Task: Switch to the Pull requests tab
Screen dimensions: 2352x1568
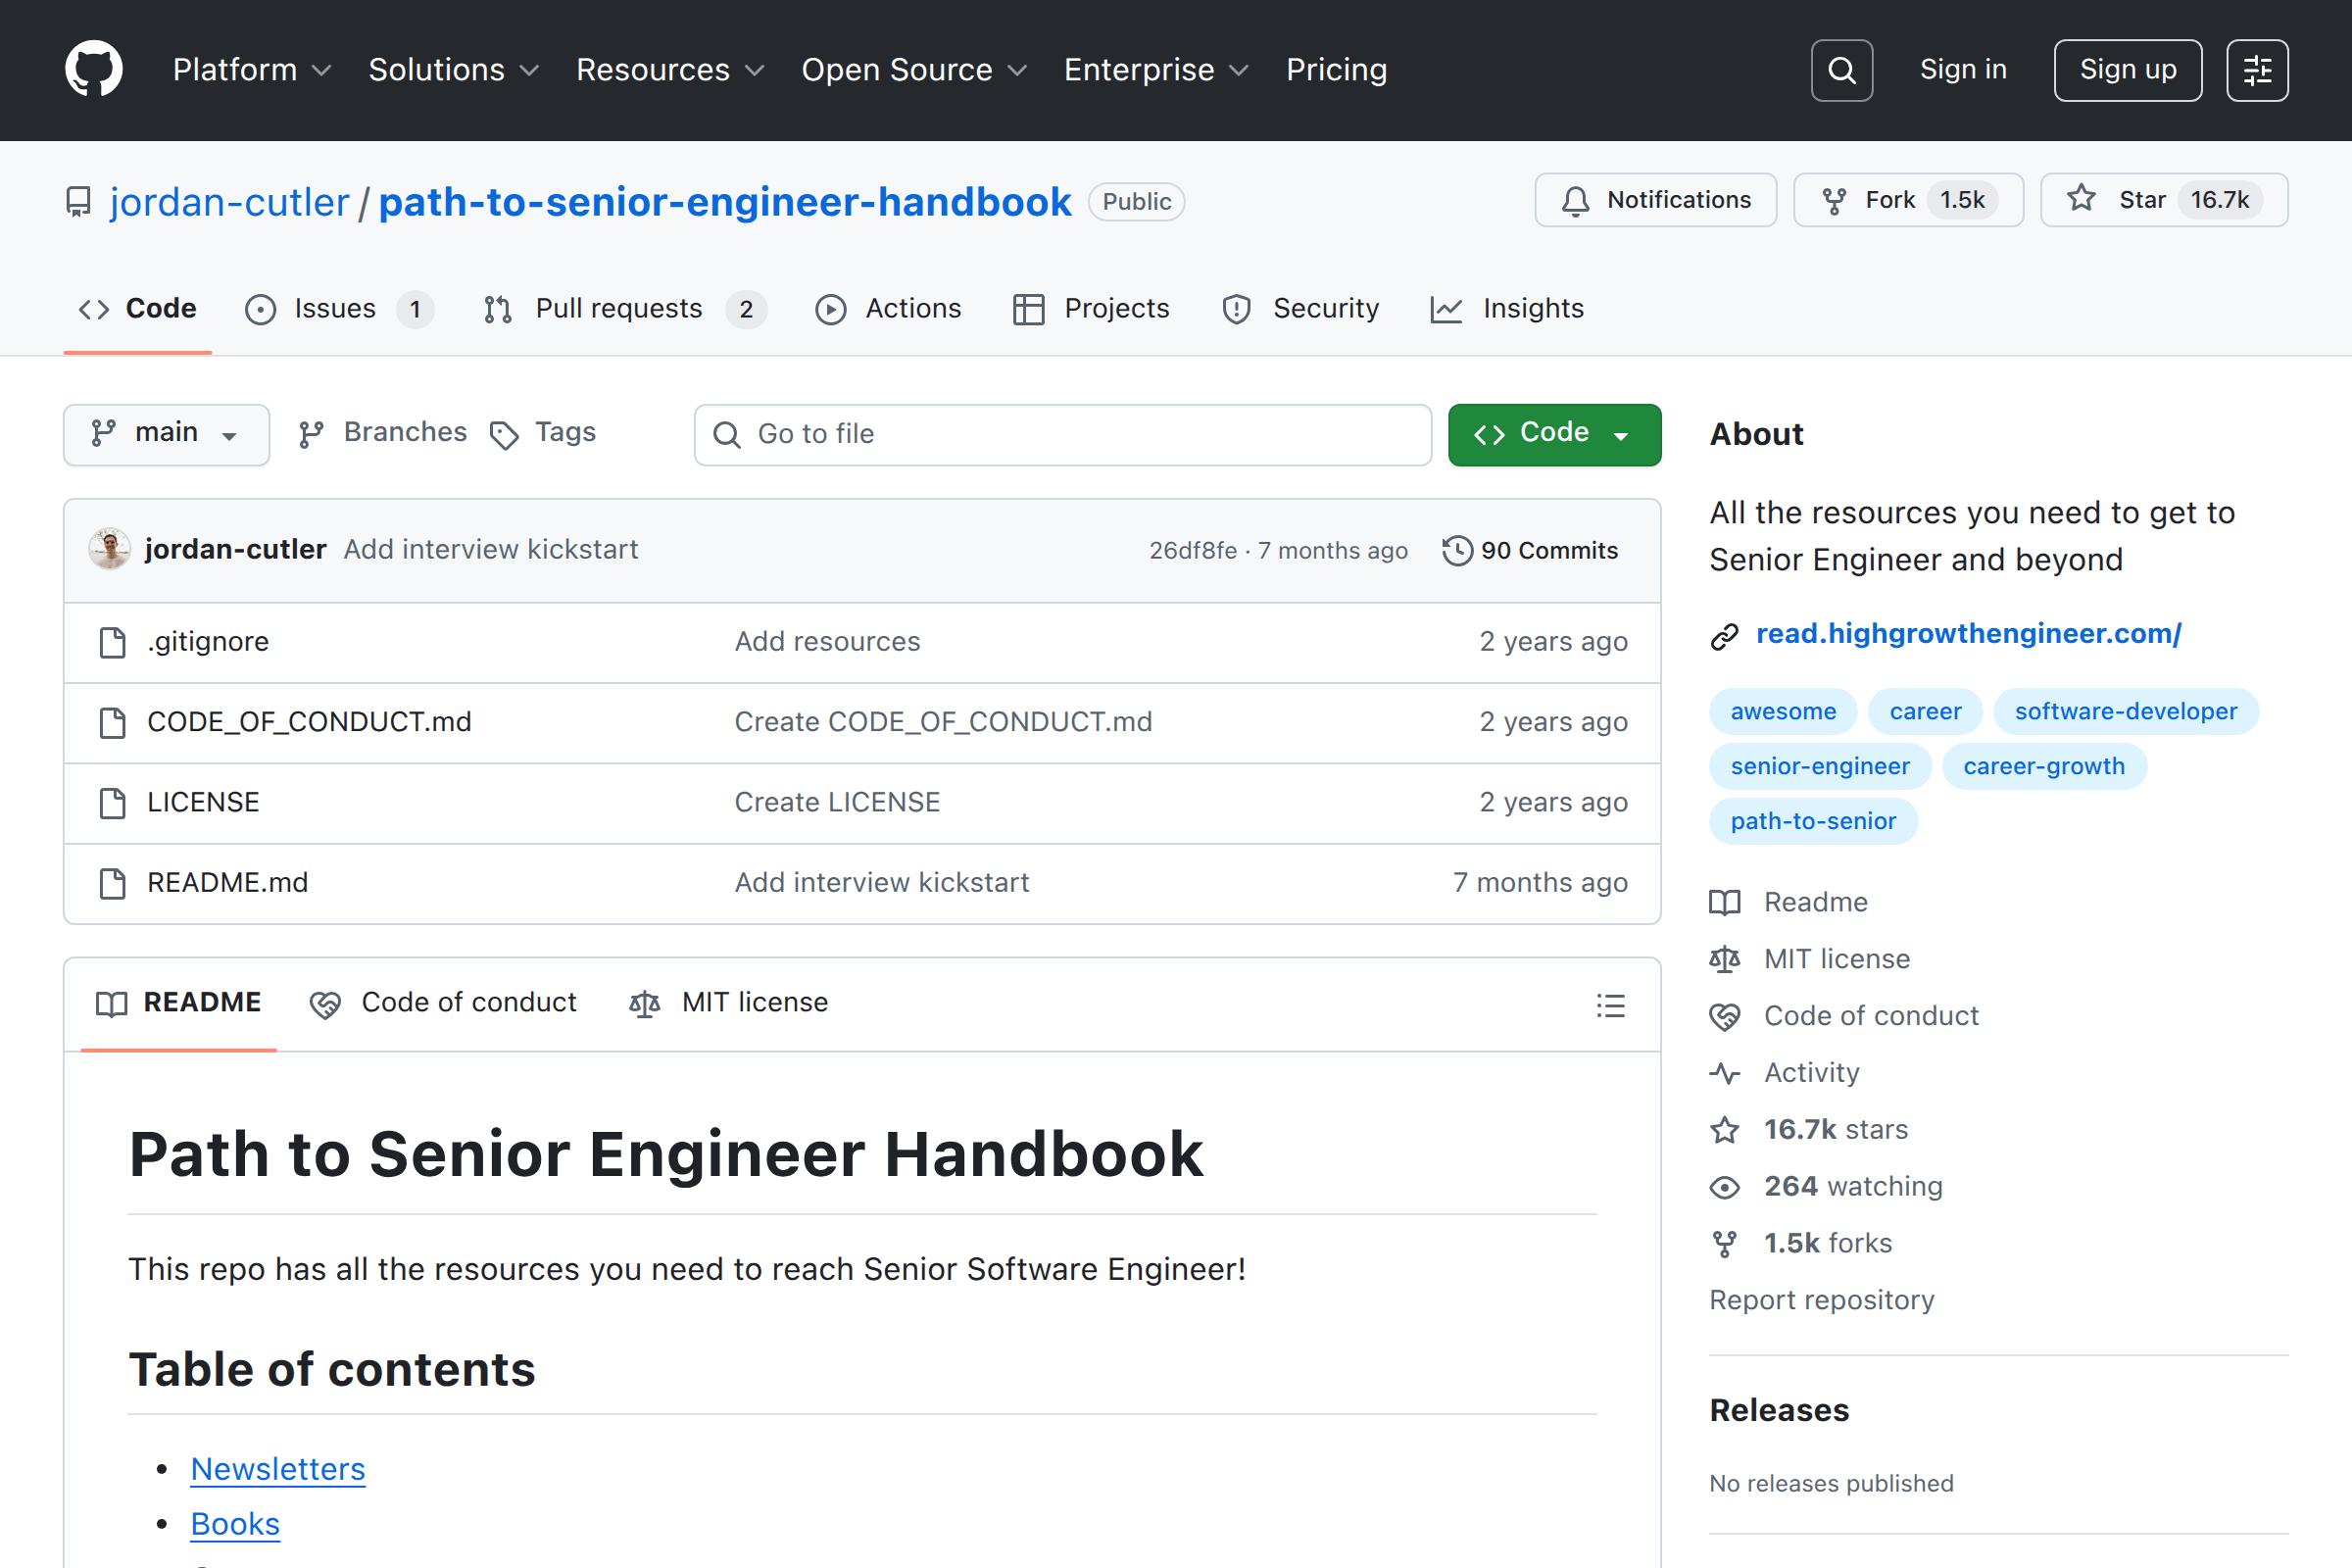Action: pos(624,309)
